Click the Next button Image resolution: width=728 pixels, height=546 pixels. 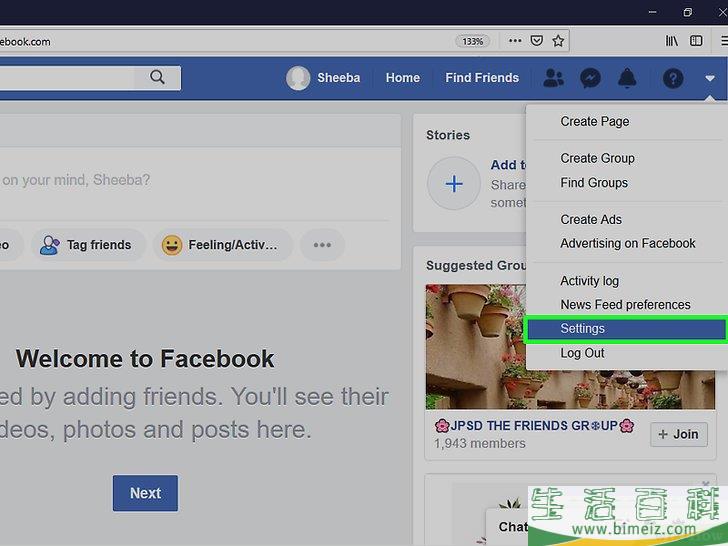[145, 493]
